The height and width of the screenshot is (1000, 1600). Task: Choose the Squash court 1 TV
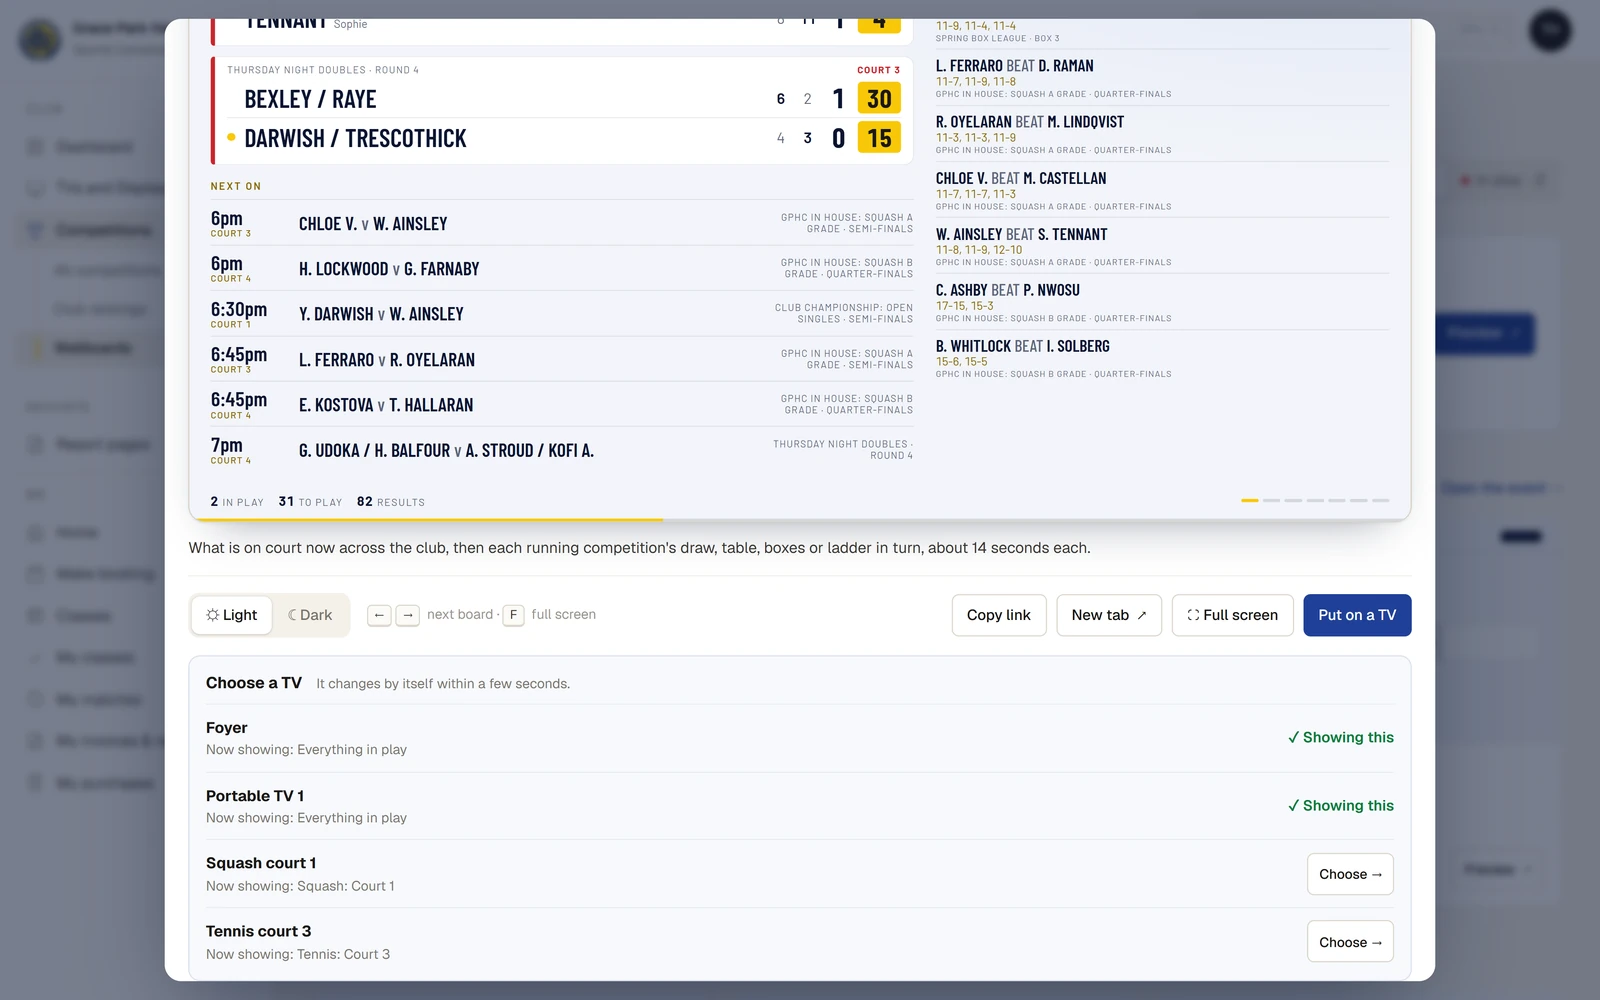[x=1350, y=874]
